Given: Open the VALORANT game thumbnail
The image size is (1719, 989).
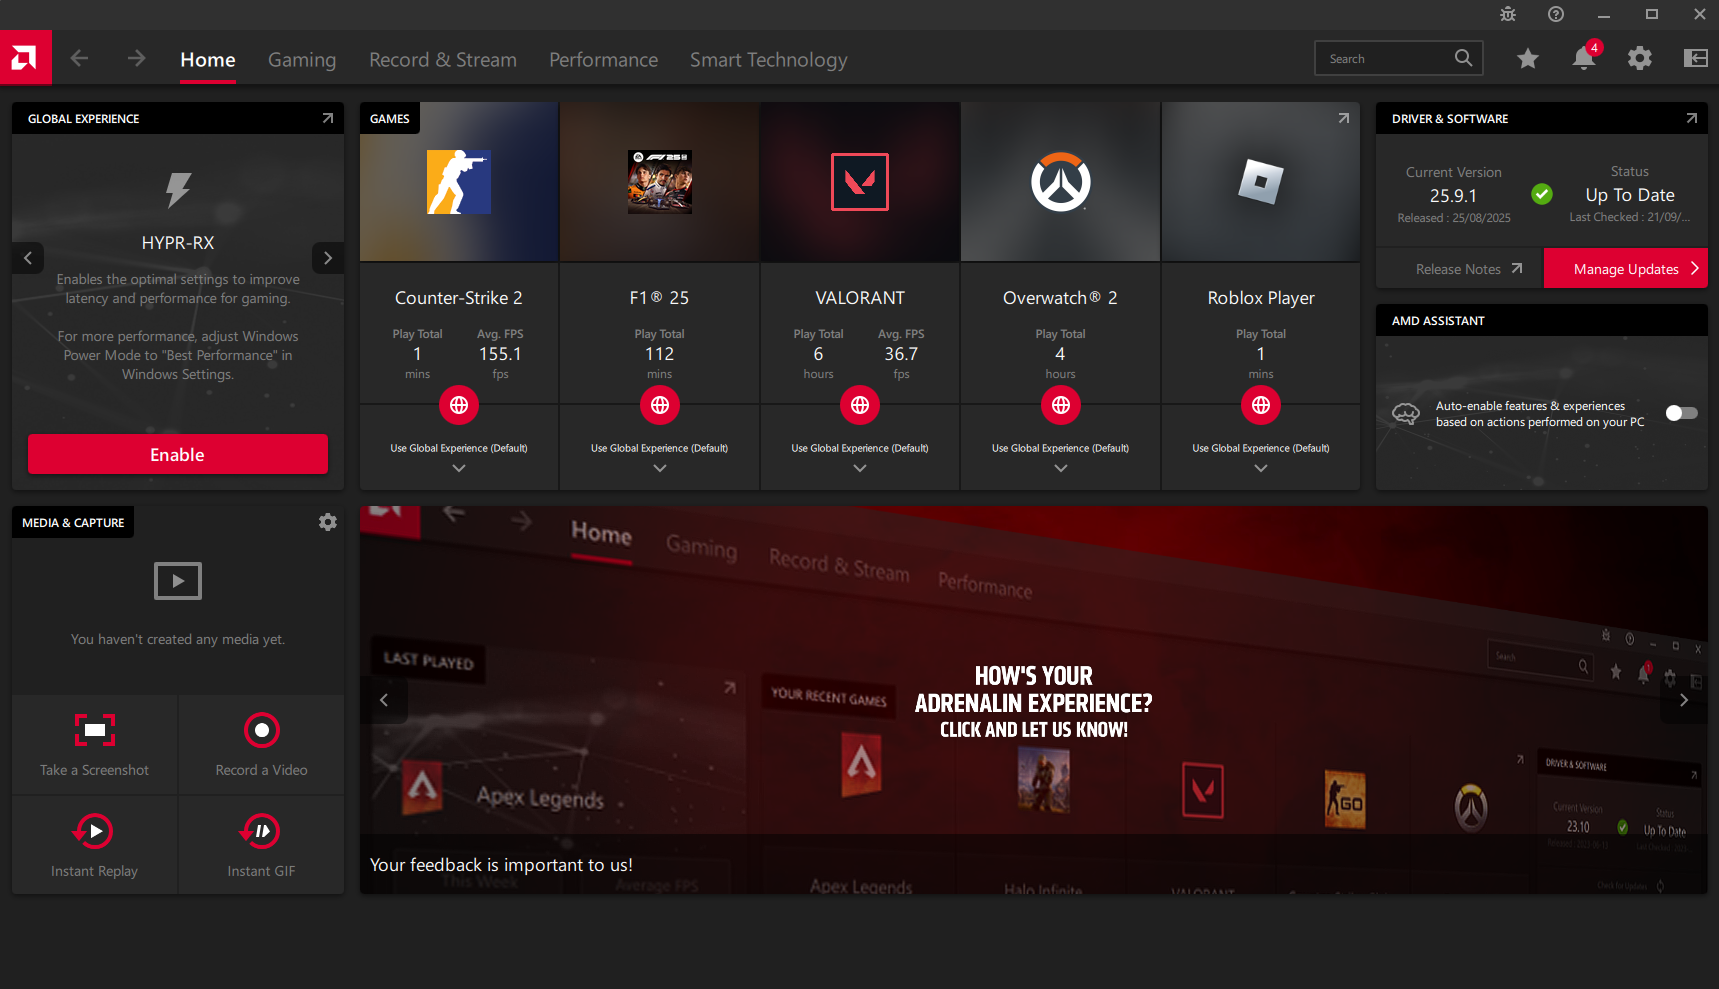Looking at the screenshot, I should (x=860, y=182).
